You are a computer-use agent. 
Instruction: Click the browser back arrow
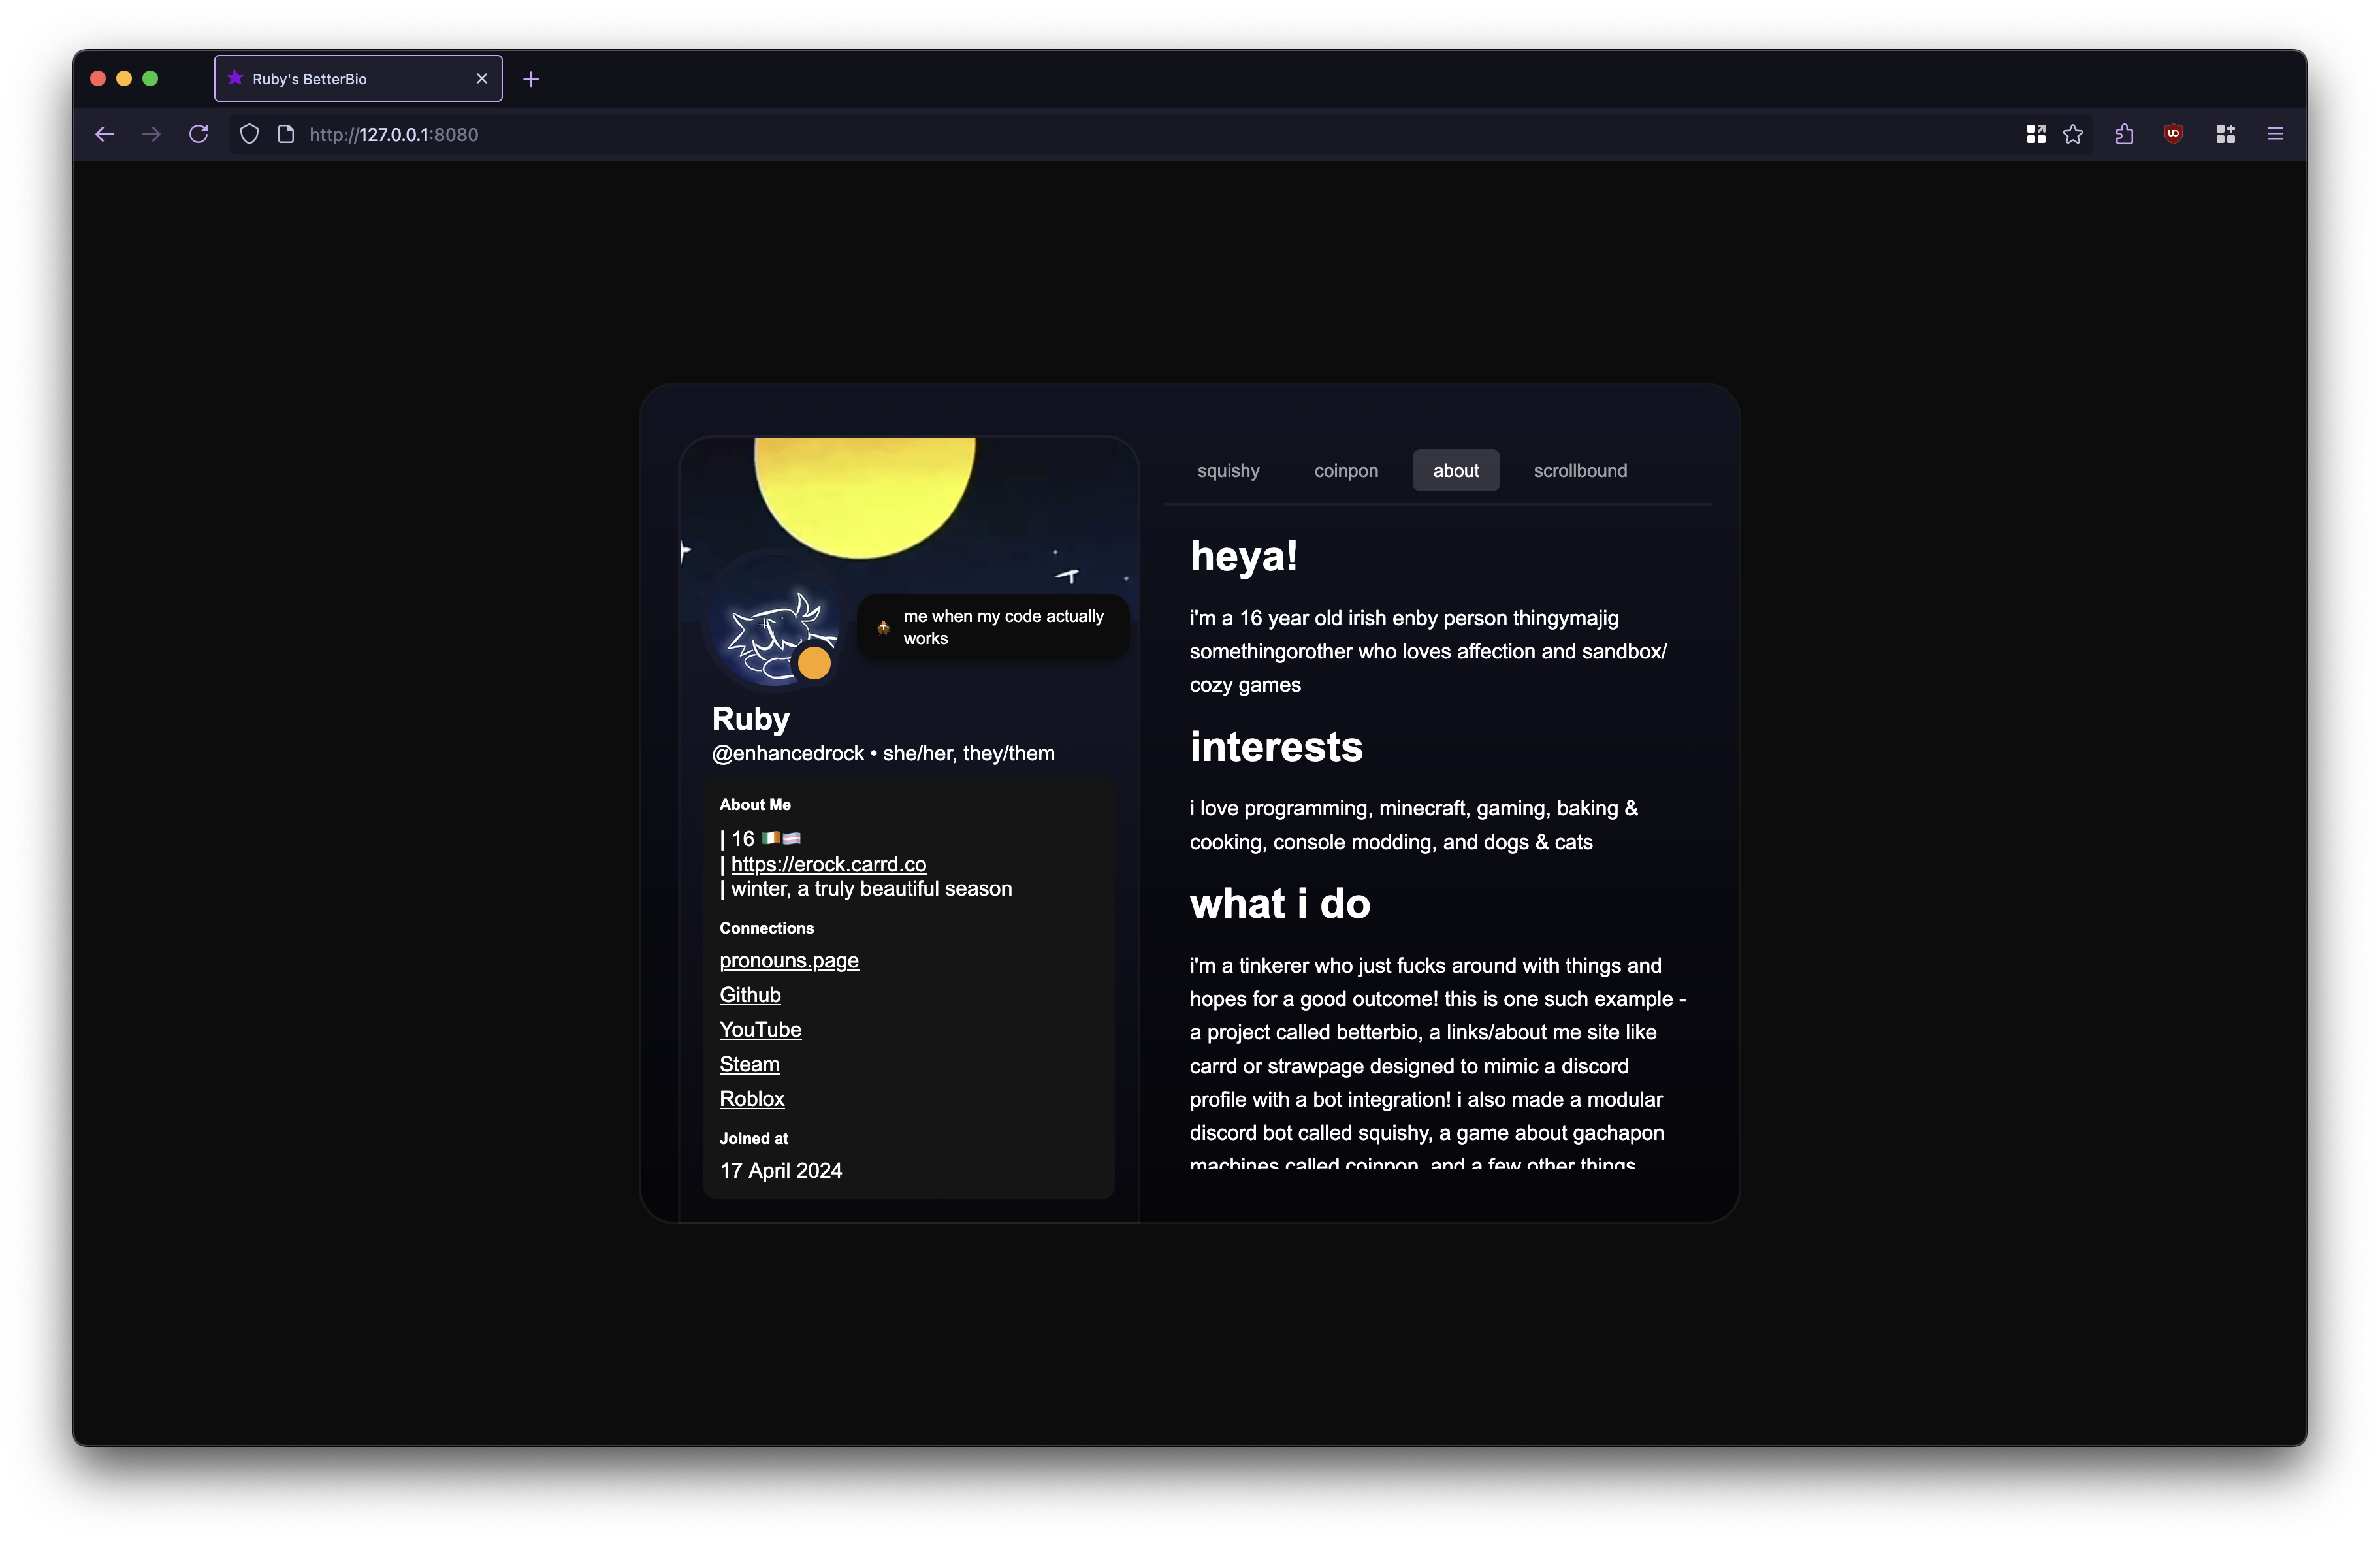(x=104, y=134)
